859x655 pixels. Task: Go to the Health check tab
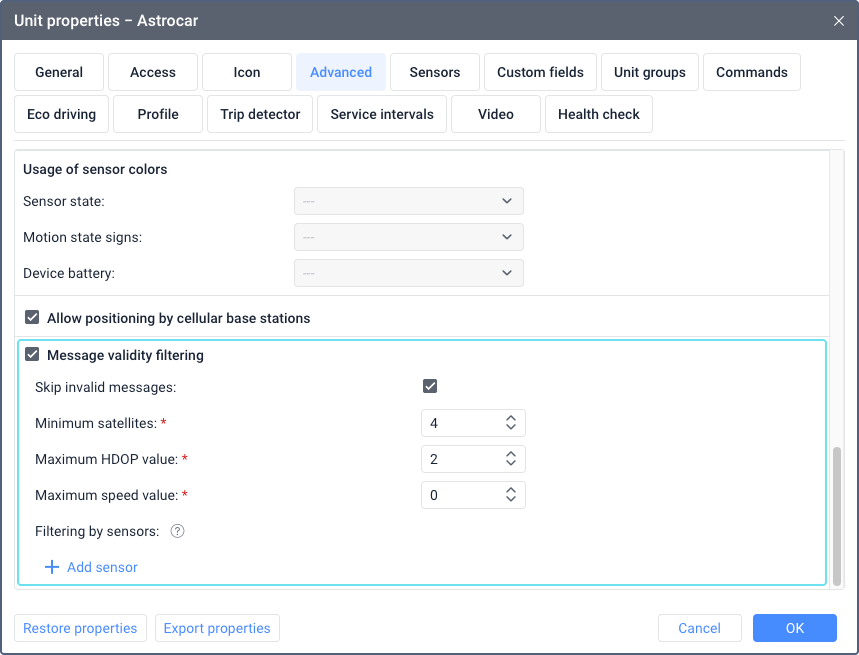tap(598, 114)
